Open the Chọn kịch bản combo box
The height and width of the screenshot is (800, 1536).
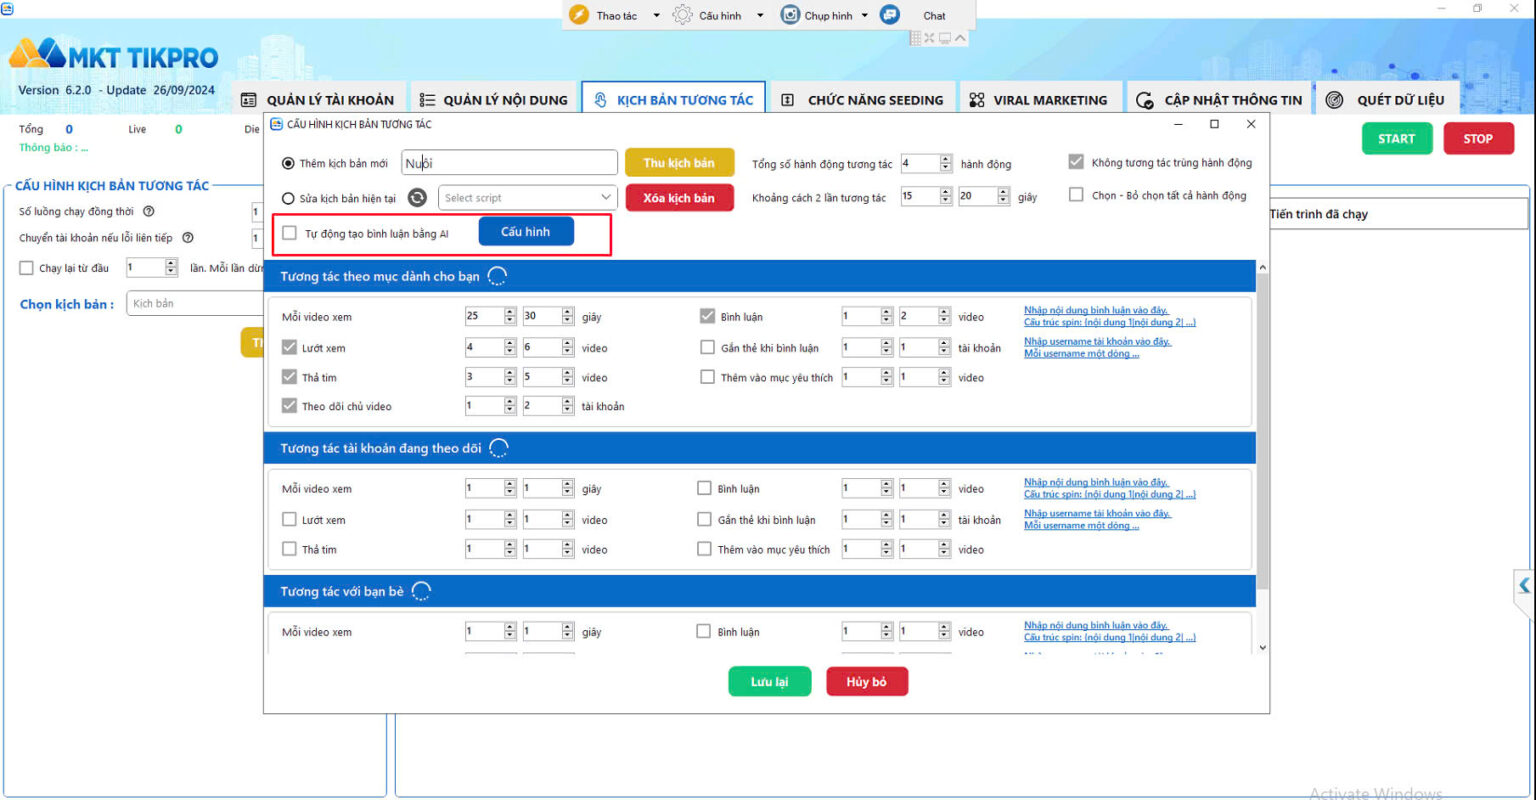click(x=195, y=303)
